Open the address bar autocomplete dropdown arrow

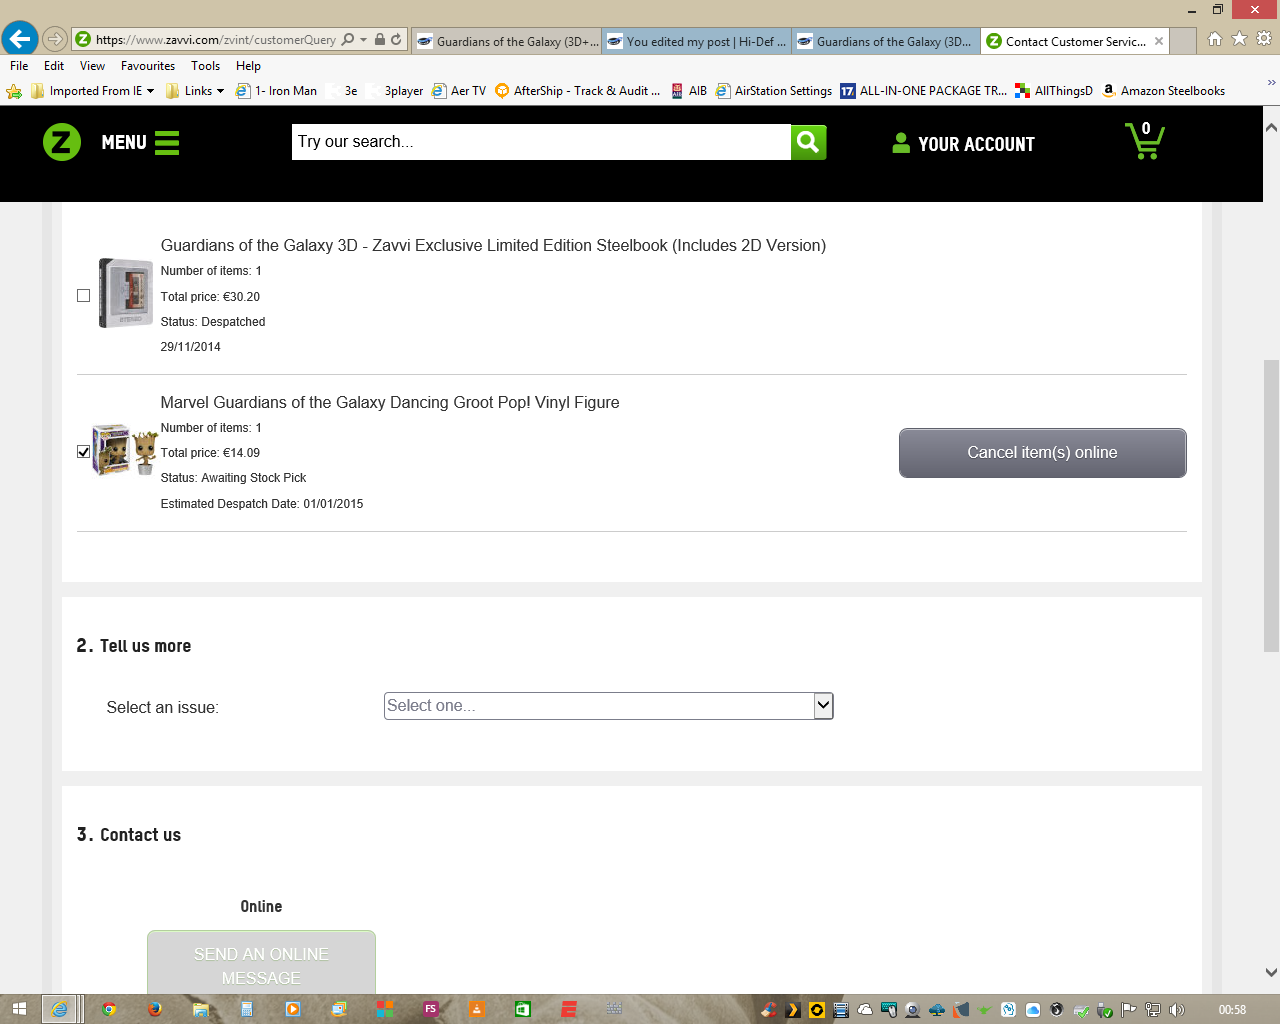[364, 40]
